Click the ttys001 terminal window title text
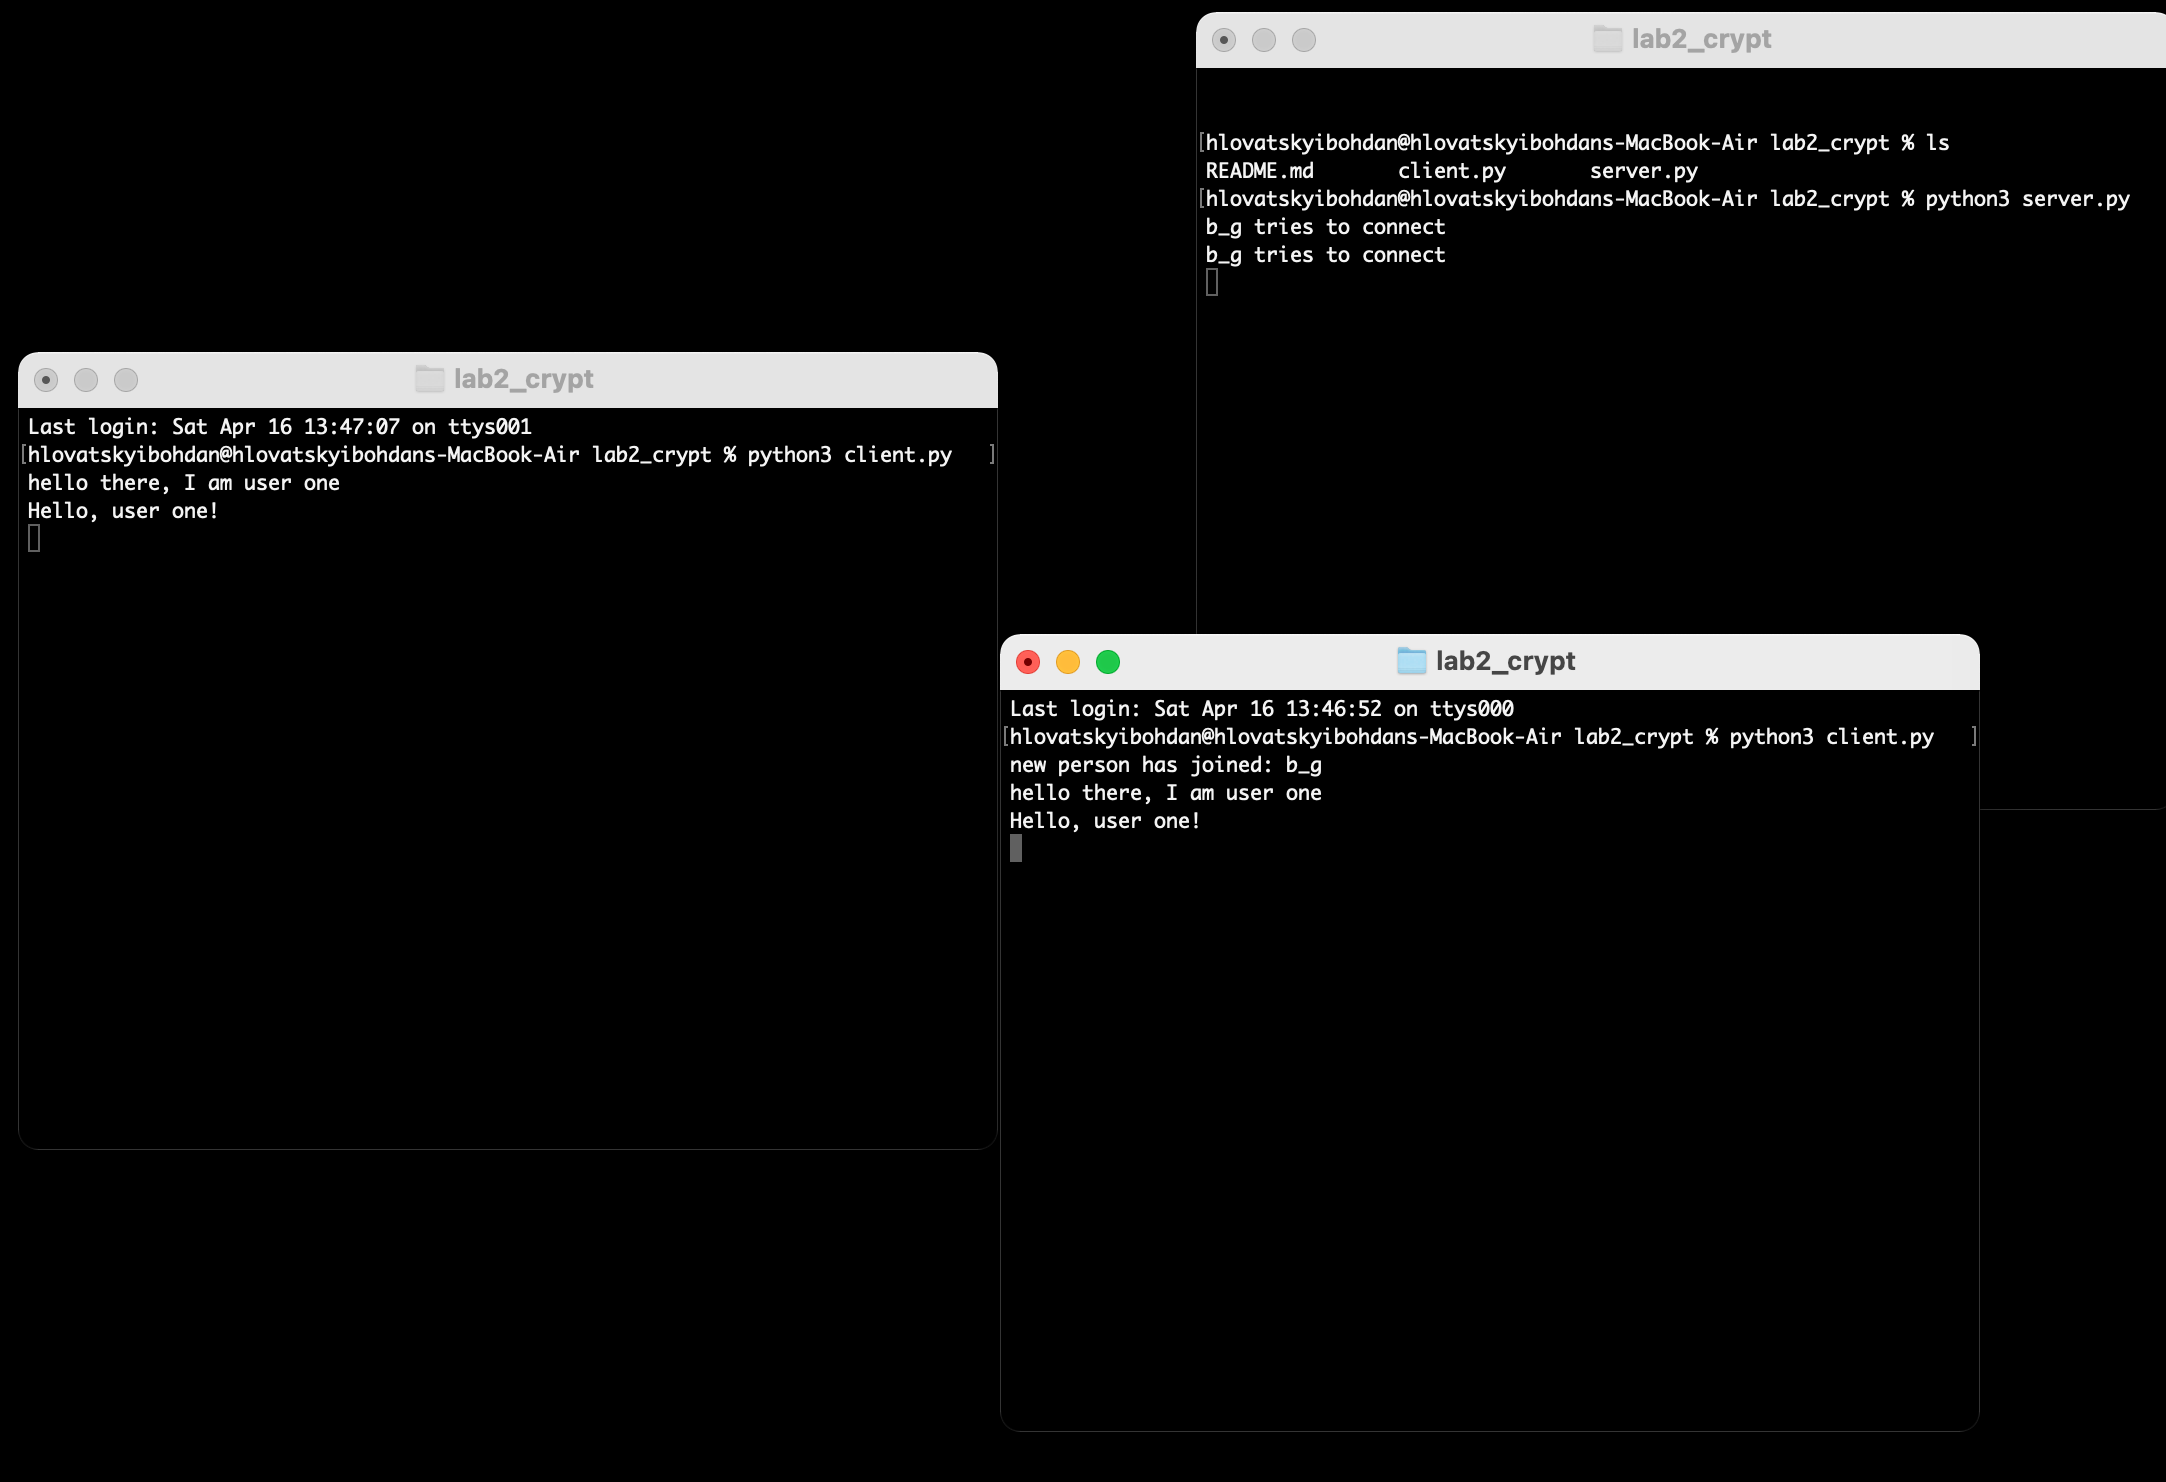Image resolution: width=2166 pixels, height=1482 pixels. click(523, 379)
